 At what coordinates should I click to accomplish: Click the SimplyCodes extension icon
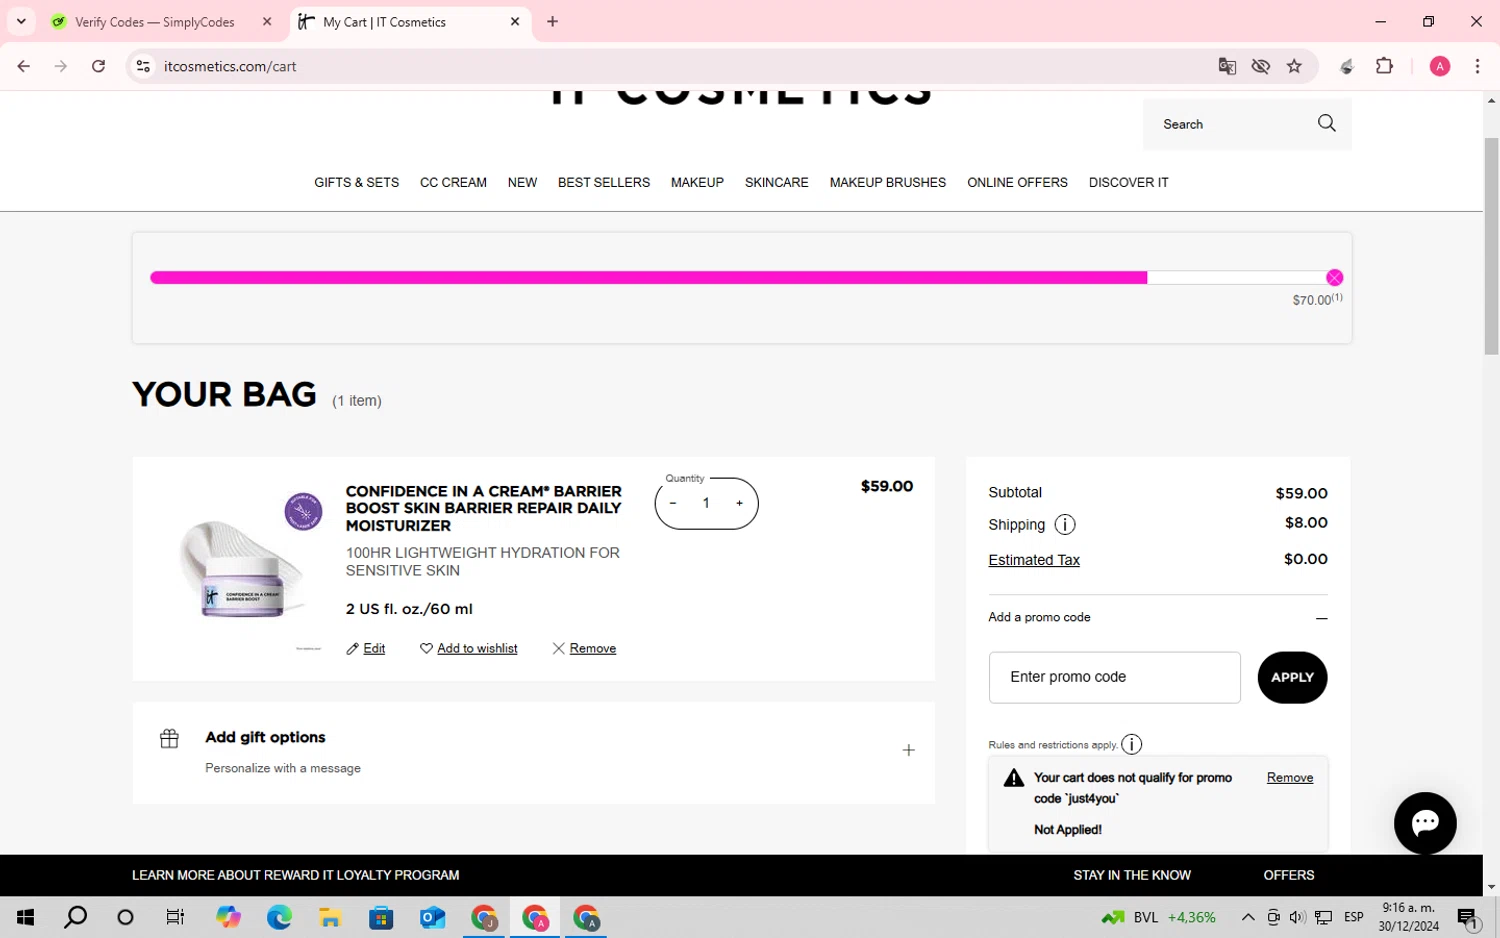coord(1347,66)
